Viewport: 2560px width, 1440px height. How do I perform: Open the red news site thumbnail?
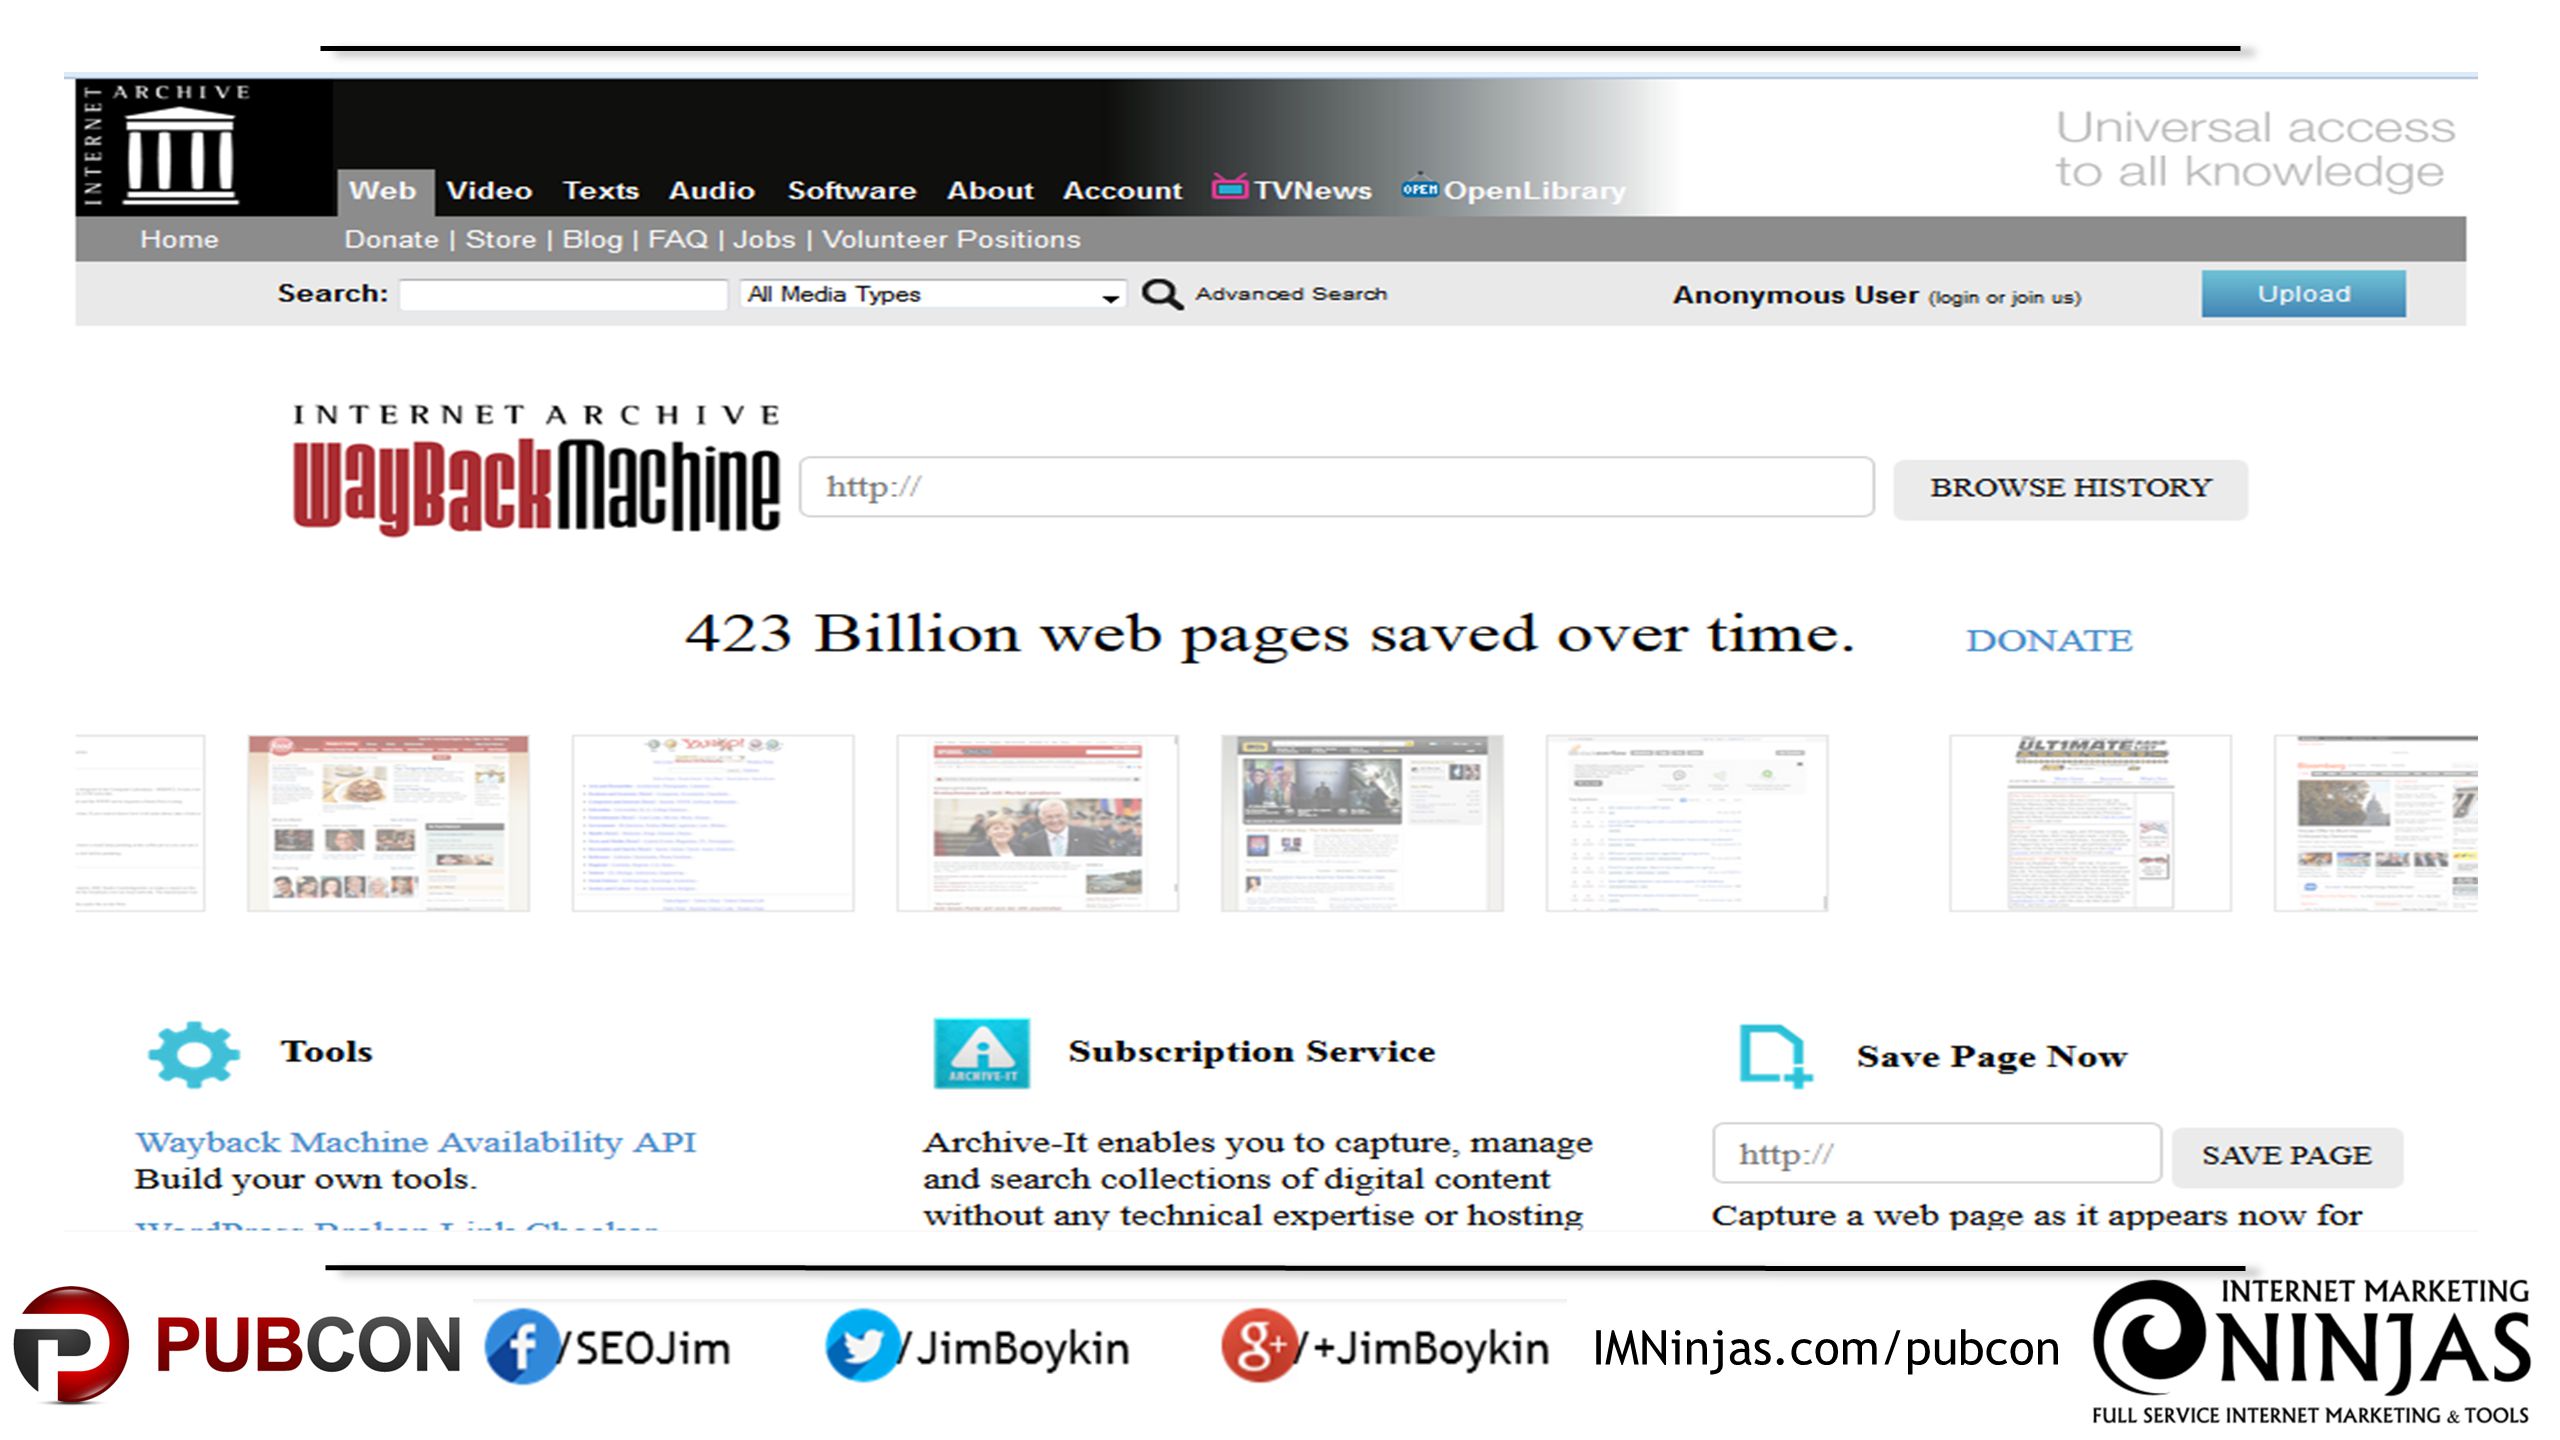pos(1037,822)
